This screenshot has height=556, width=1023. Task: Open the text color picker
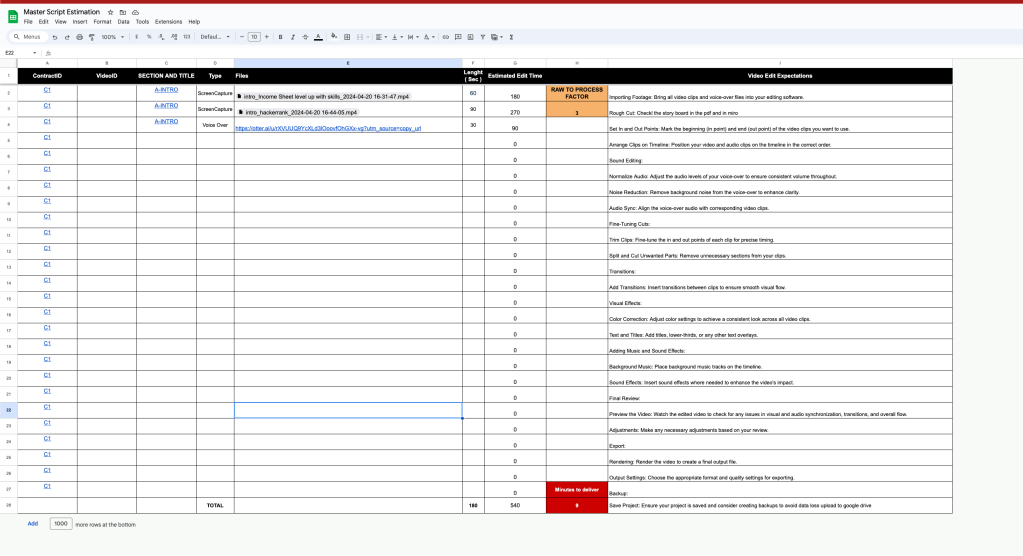coord(318,37)
